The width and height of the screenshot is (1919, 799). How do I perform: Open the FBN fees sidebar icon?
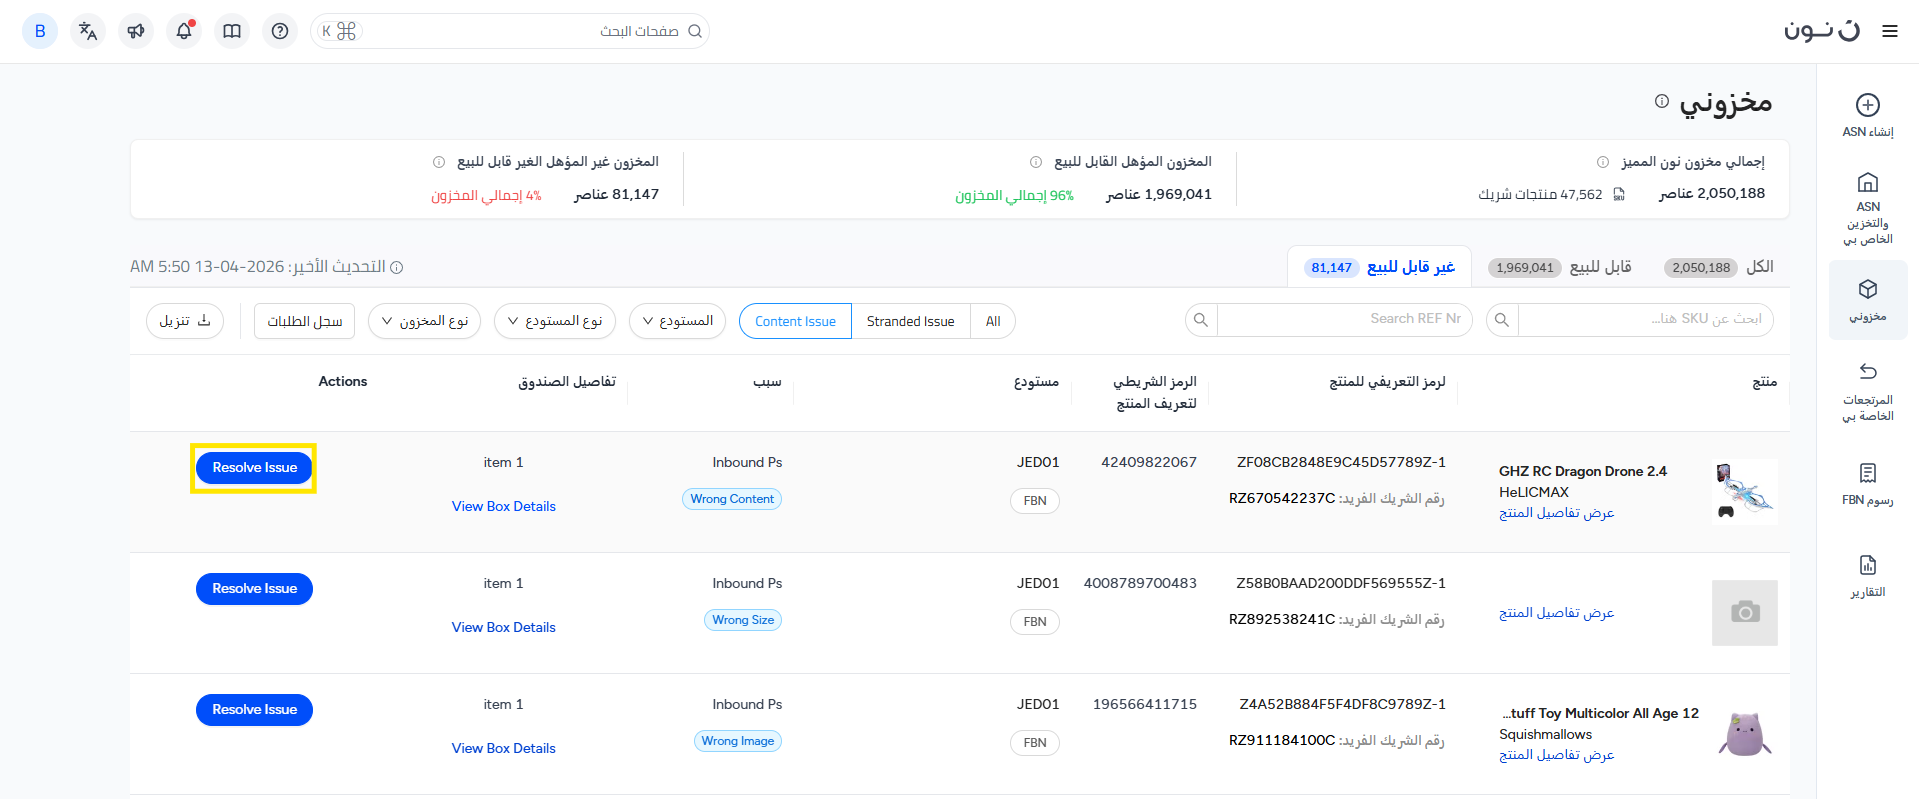(1867, 473)
